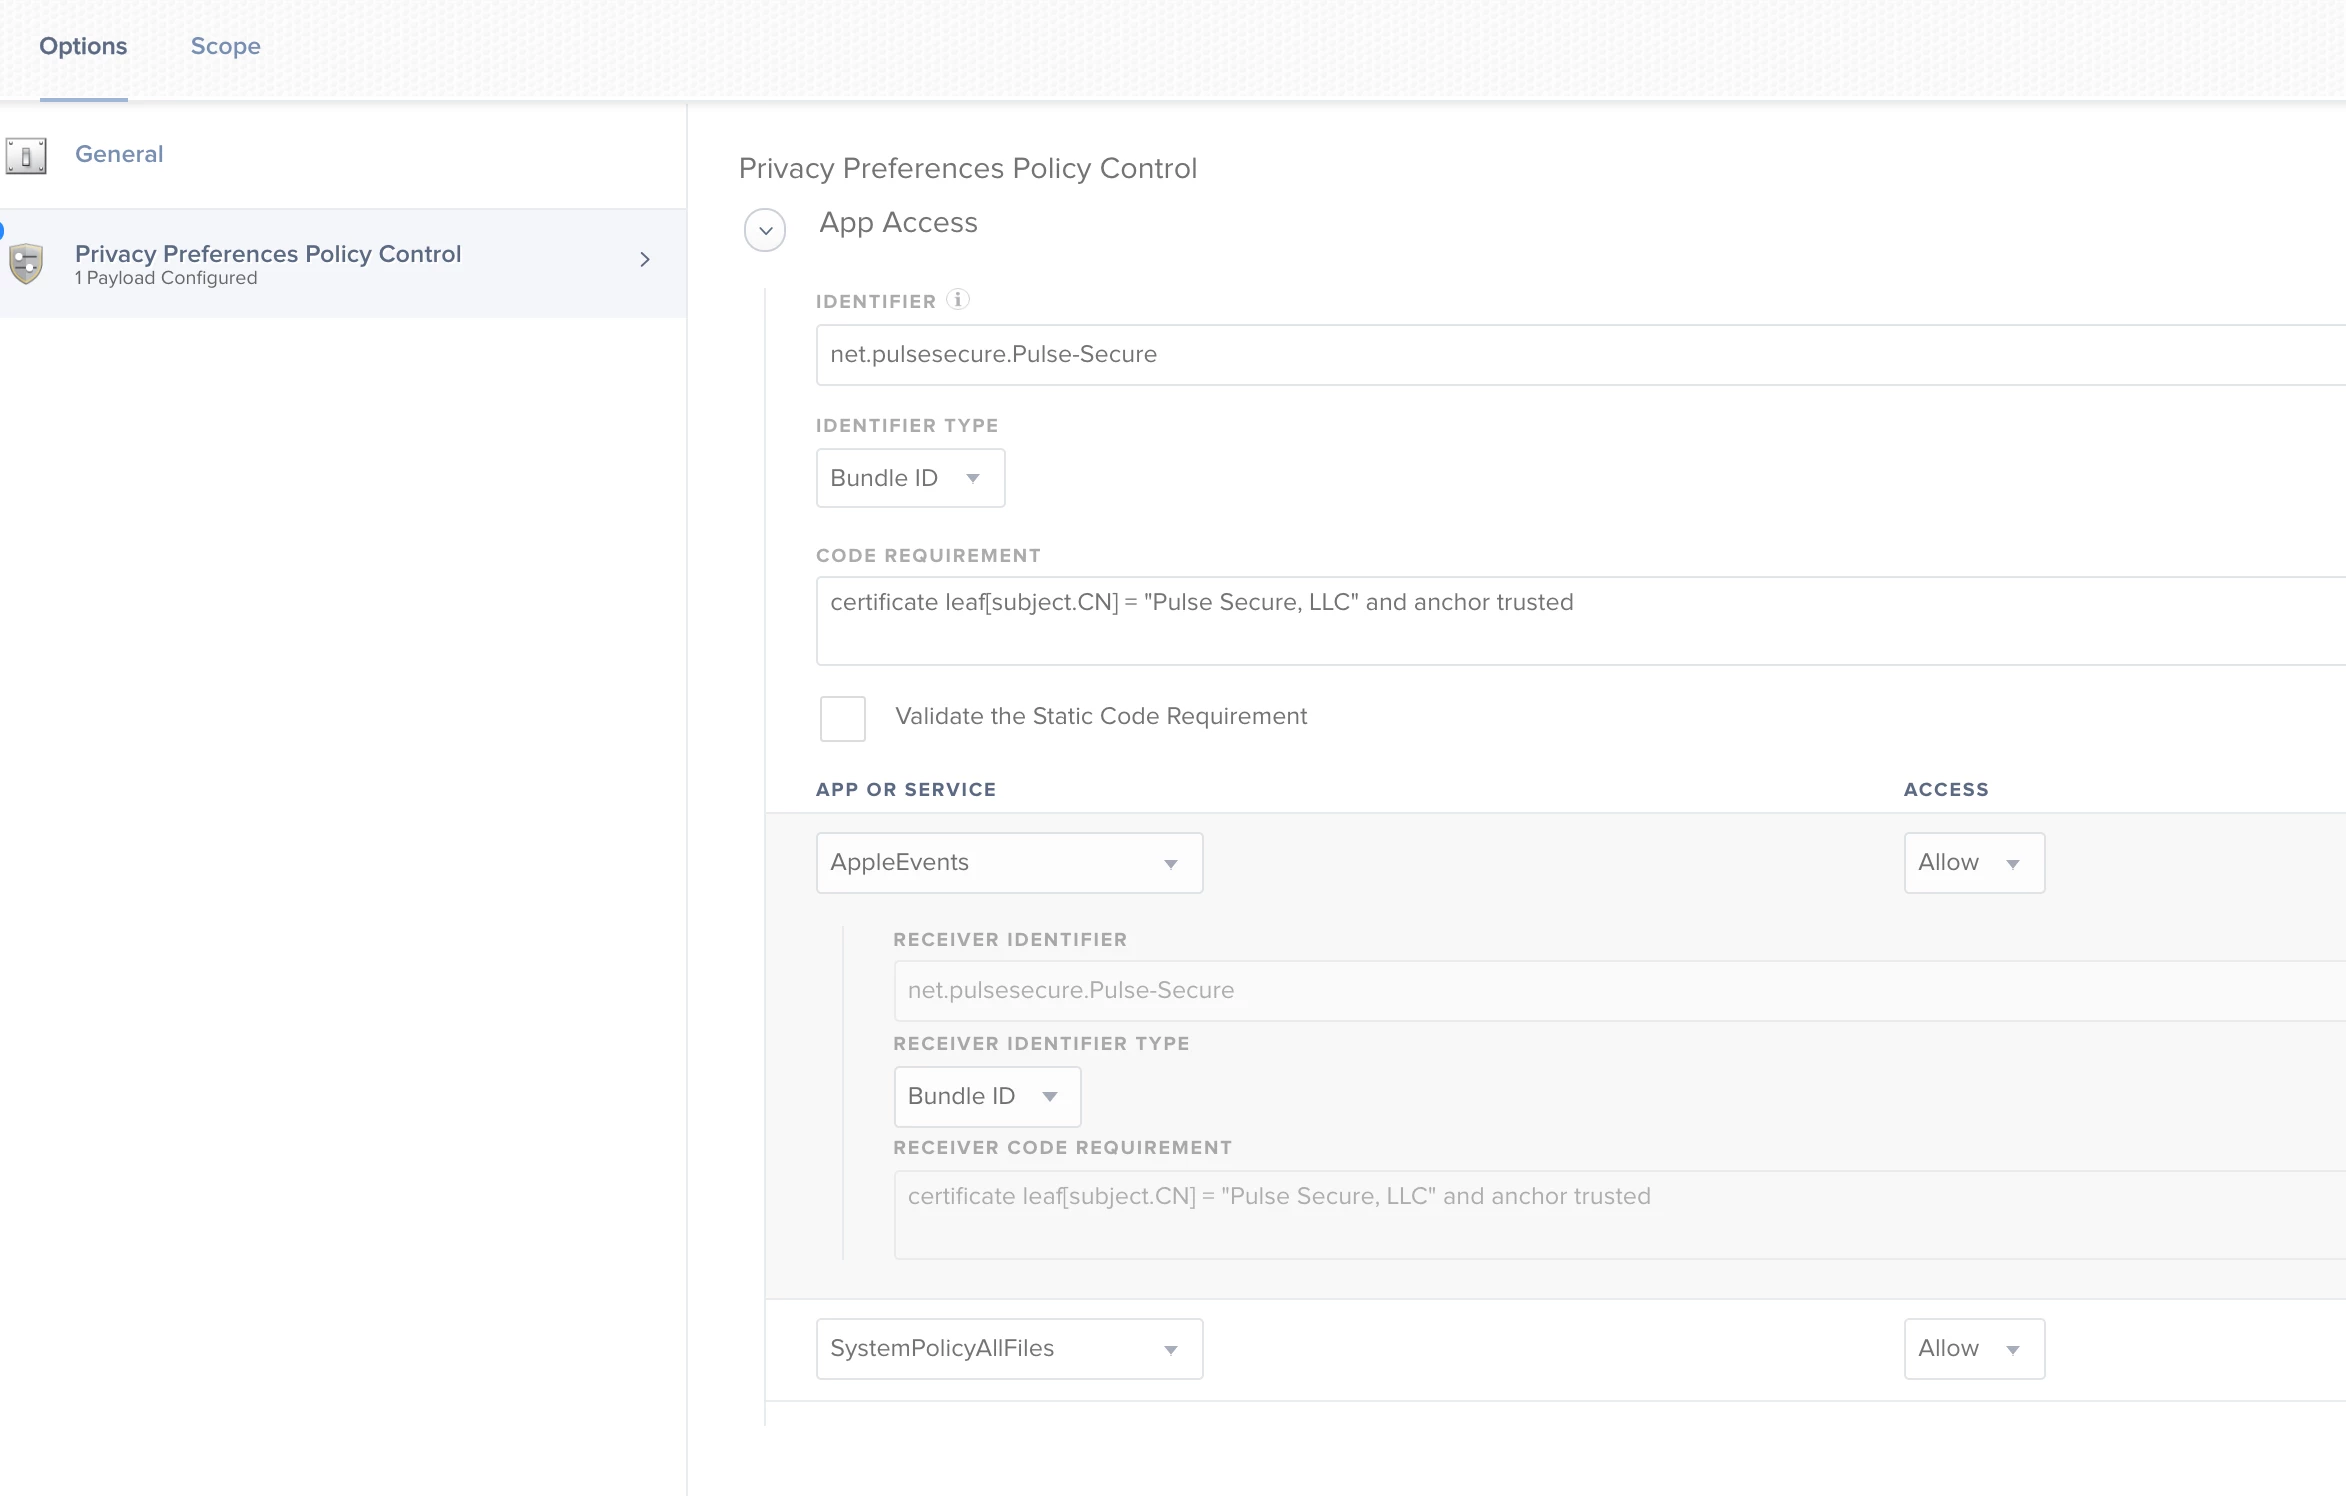Open the Allow dropdown for SystemPolicyAllFiles

click(1974, 1349)
